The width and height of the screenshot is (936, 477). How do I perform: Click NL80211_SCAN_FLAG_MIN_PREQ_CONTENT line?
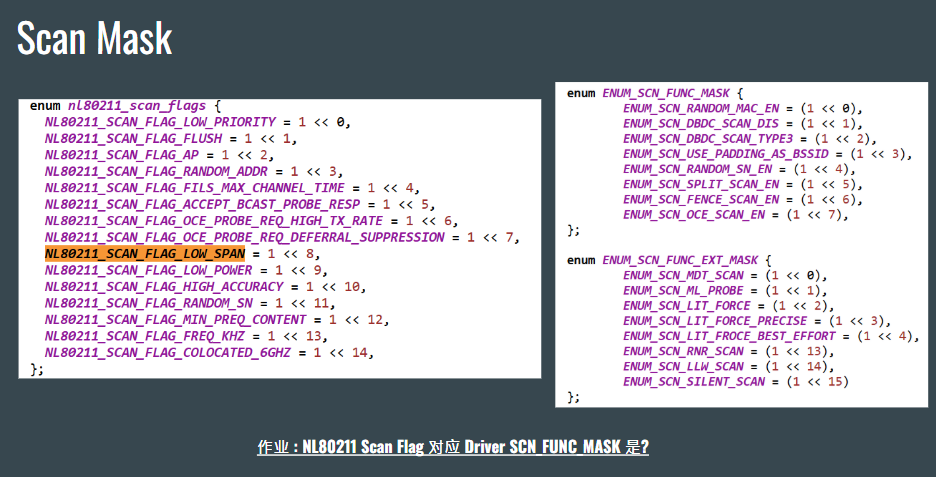click(217, 320)
